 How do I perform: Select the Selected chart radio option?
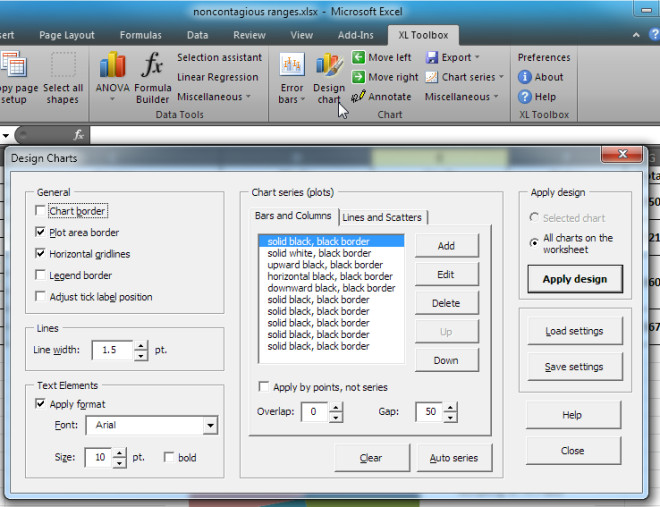534,218
